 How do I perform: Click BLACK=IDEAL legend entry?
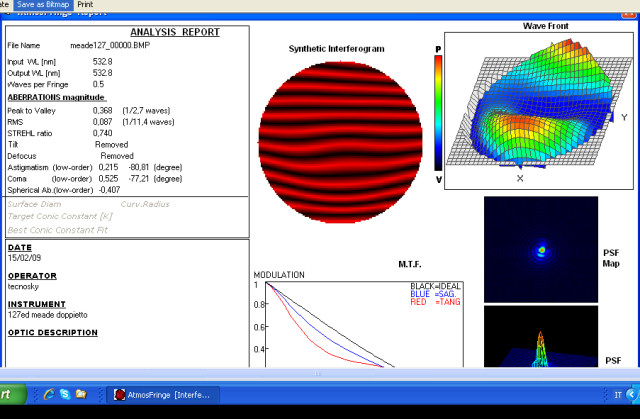pyautogui.click(x=436, y=286)
